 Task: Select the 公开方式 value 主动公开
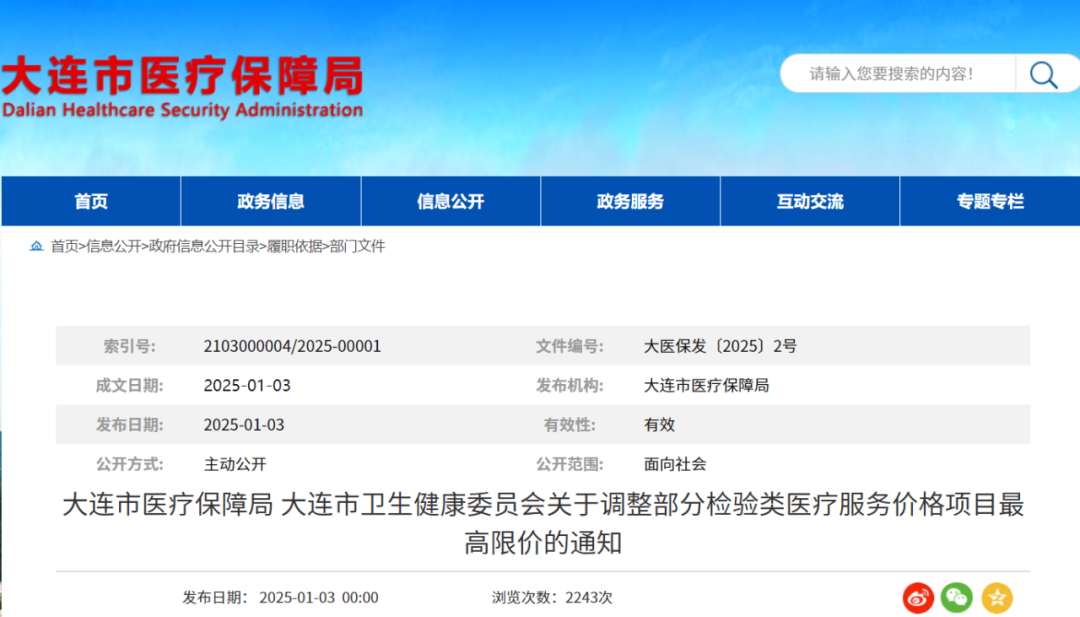click(x=235, y=464)
